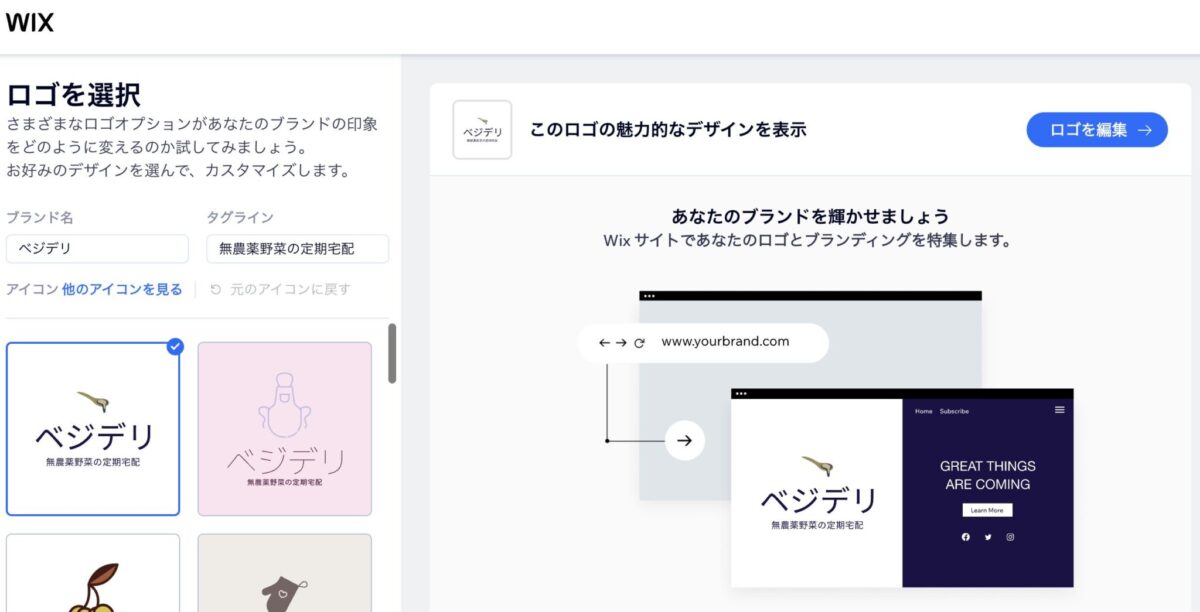The height and width of the screenshot is (612, 1200).
Task: Select the pink apron logo design
Action: point(285,429)
